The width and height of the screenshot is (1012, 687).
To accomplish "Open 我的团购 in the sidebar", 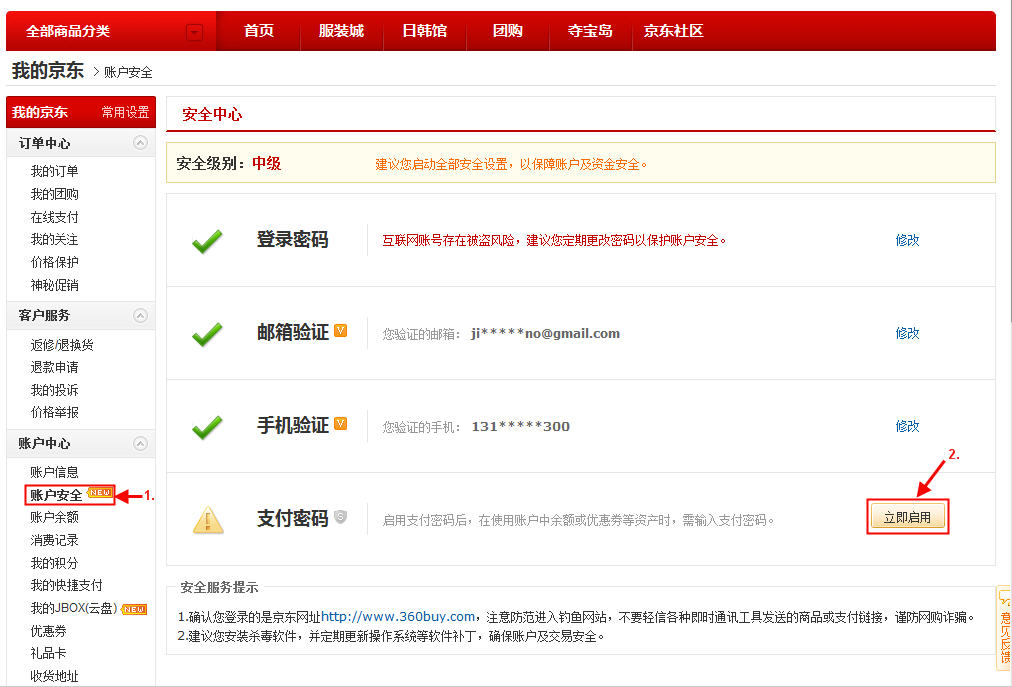I will [54, 194].
